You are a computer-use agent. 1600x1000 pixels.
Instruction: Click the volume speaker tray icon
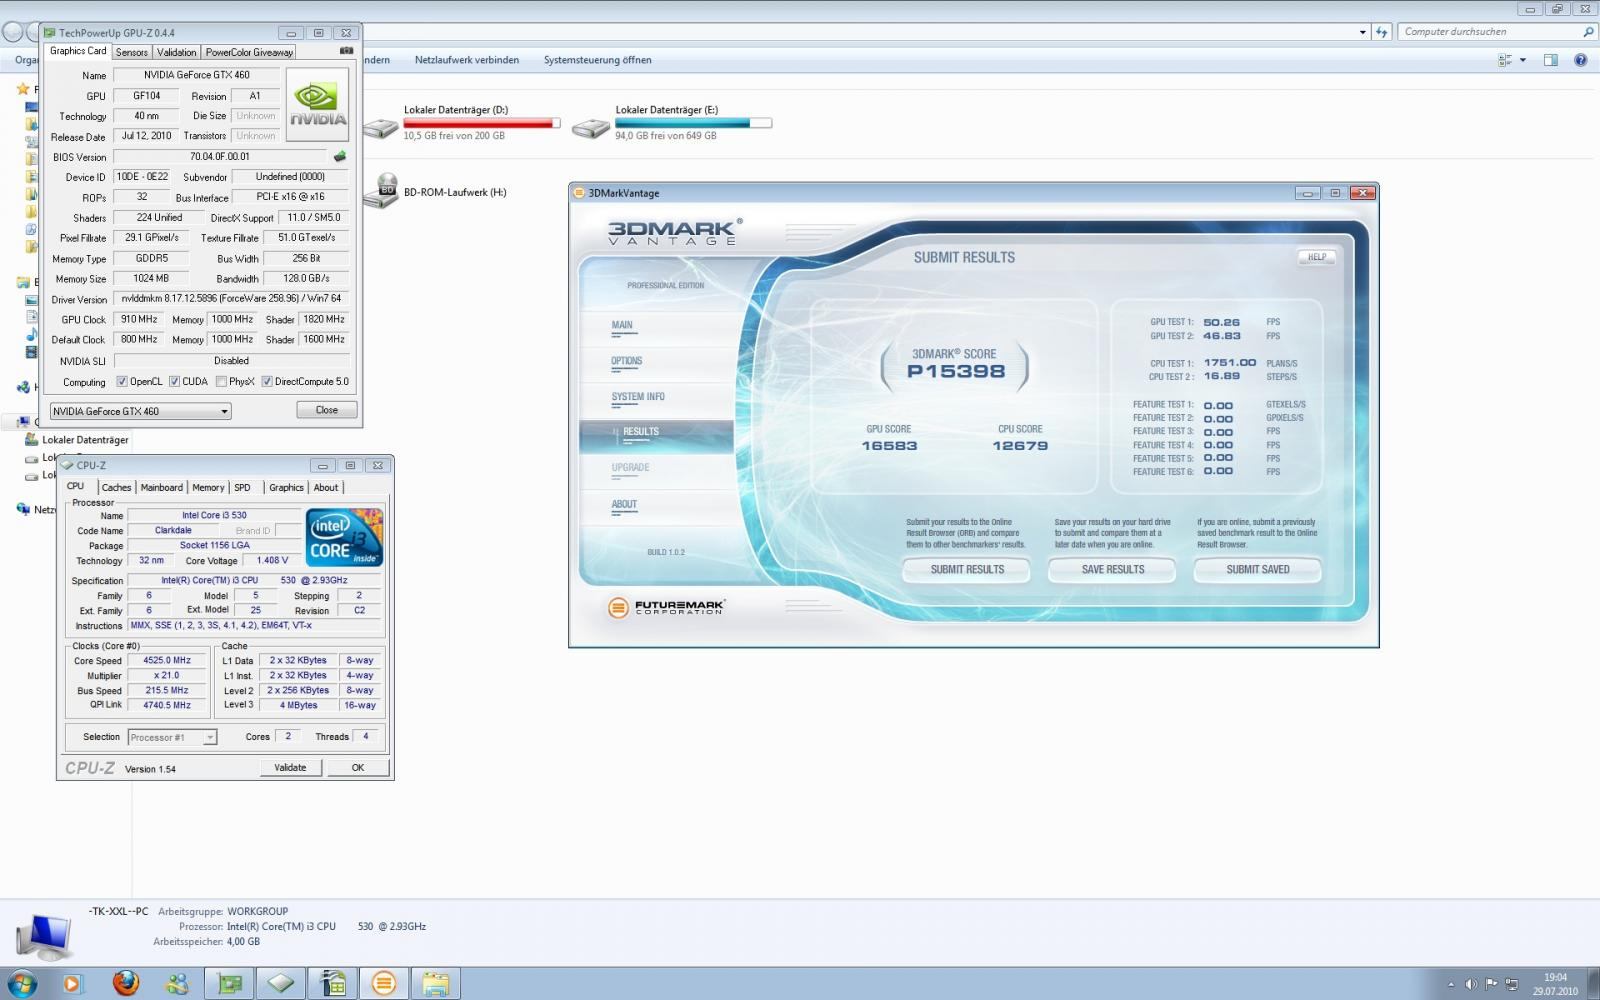(x=1471, y=984)
